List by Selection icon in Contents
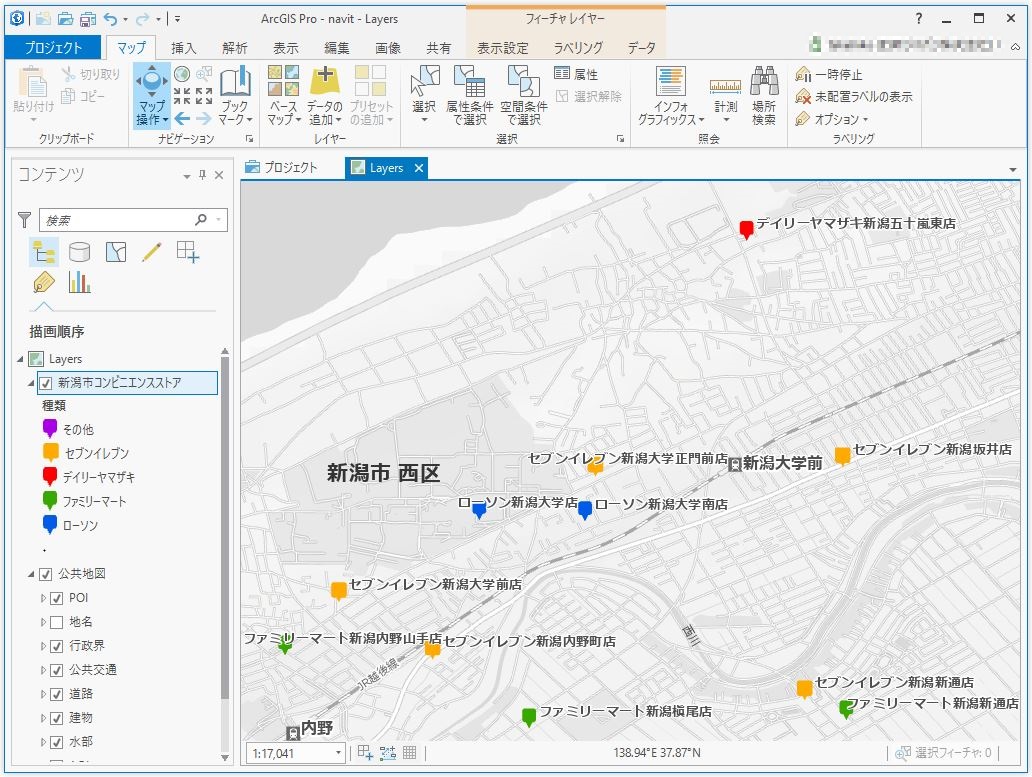The height and width of the screenshot is (777, 1032). [x=116, y=252]
